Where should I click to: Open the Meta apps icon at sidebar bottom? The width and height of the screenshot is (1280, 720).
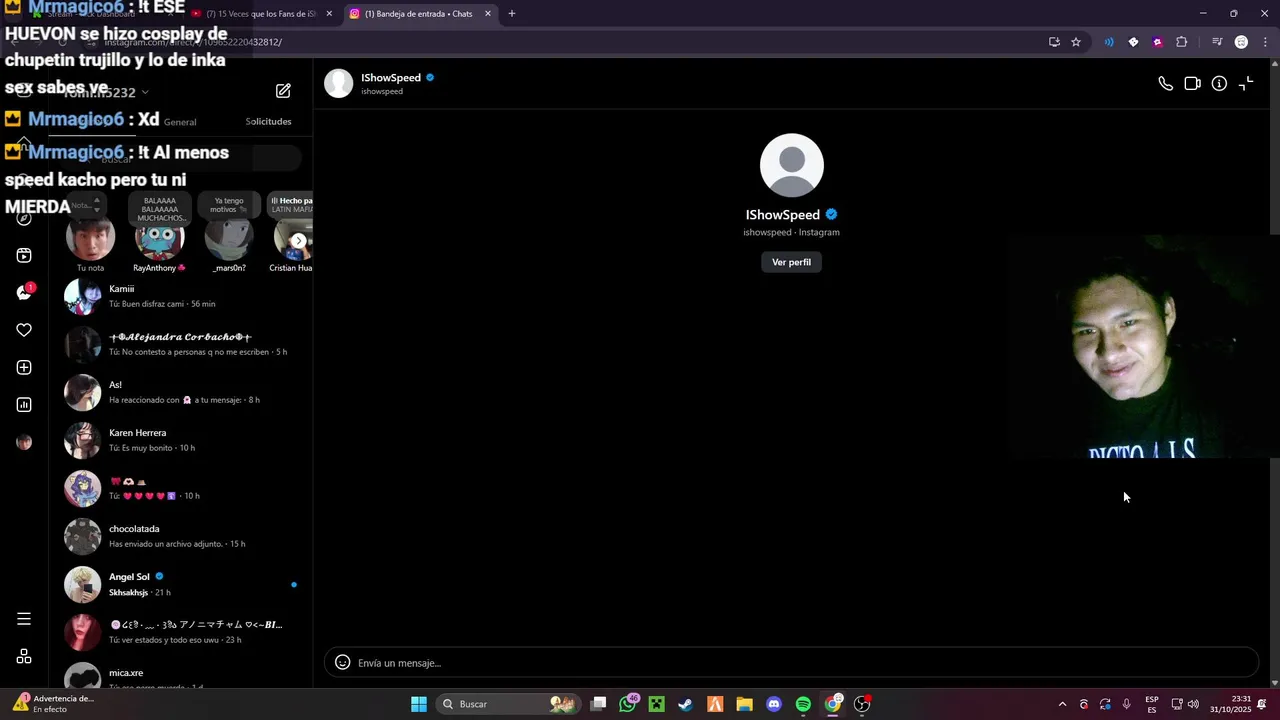(x=24, y=657)
